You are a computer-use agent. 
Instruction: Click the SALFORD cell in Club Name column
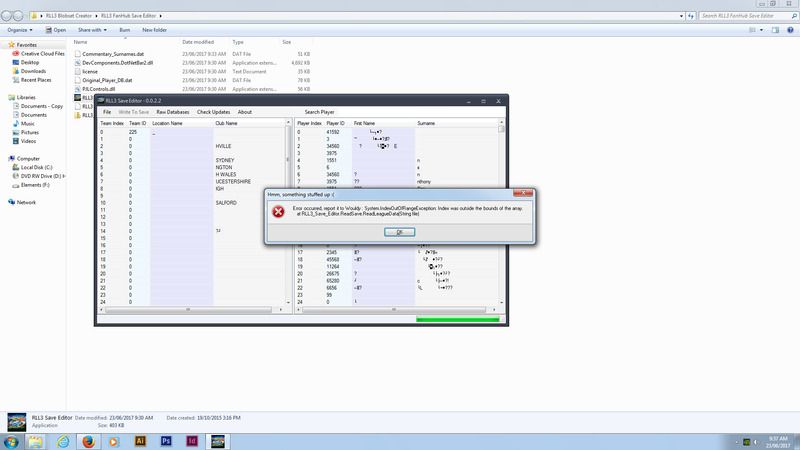coord(226,203)
